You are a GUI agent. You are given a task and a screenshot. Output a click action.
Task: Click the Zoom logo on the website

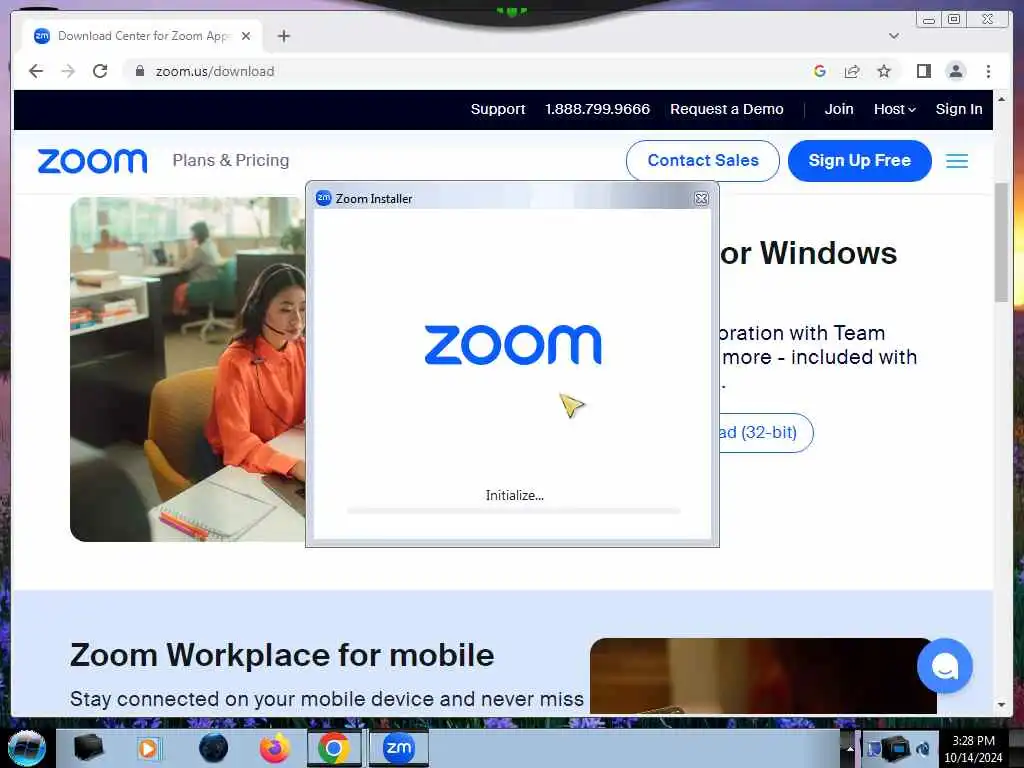tap(93, 161)
